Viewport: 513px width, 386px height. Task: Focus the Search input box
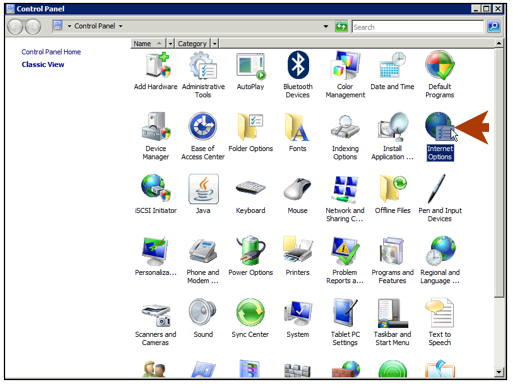click(x=417, y=27)
